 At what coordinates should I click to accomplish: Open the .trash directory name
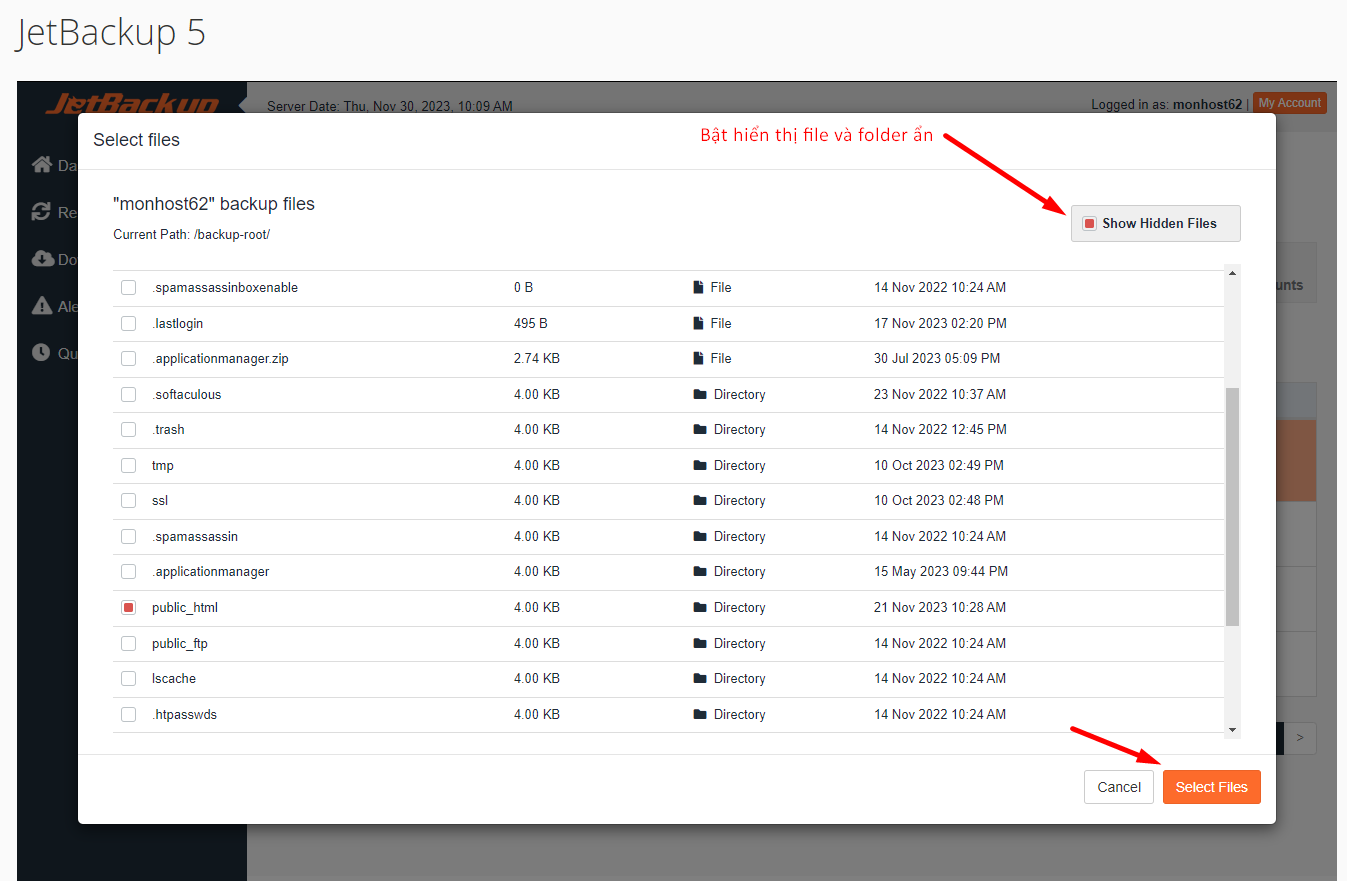(x=168, y=429)
